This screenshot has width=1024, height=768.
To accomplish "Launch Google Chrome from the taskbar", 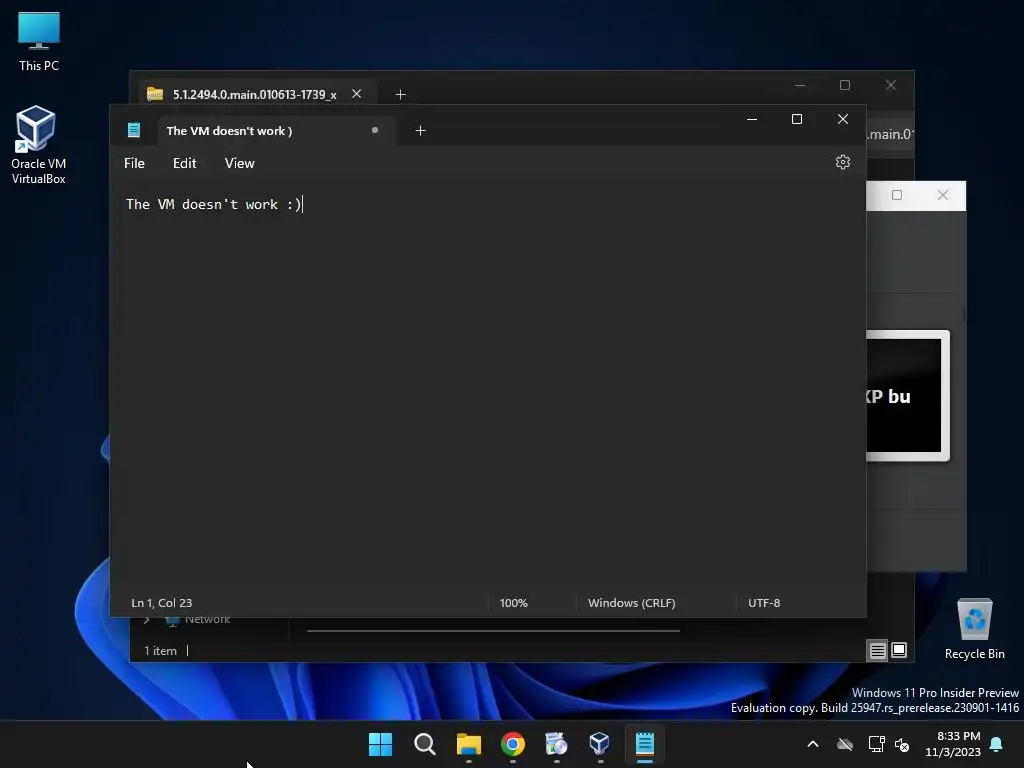I will pyautogui.click(x=513, y=744).
